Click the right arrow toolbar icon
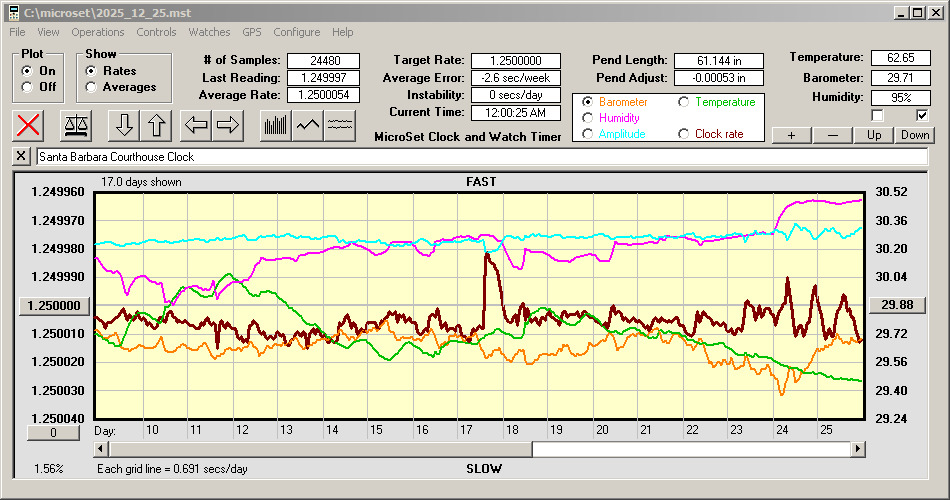This screenshot has width=950, height=500. [228, 125]
